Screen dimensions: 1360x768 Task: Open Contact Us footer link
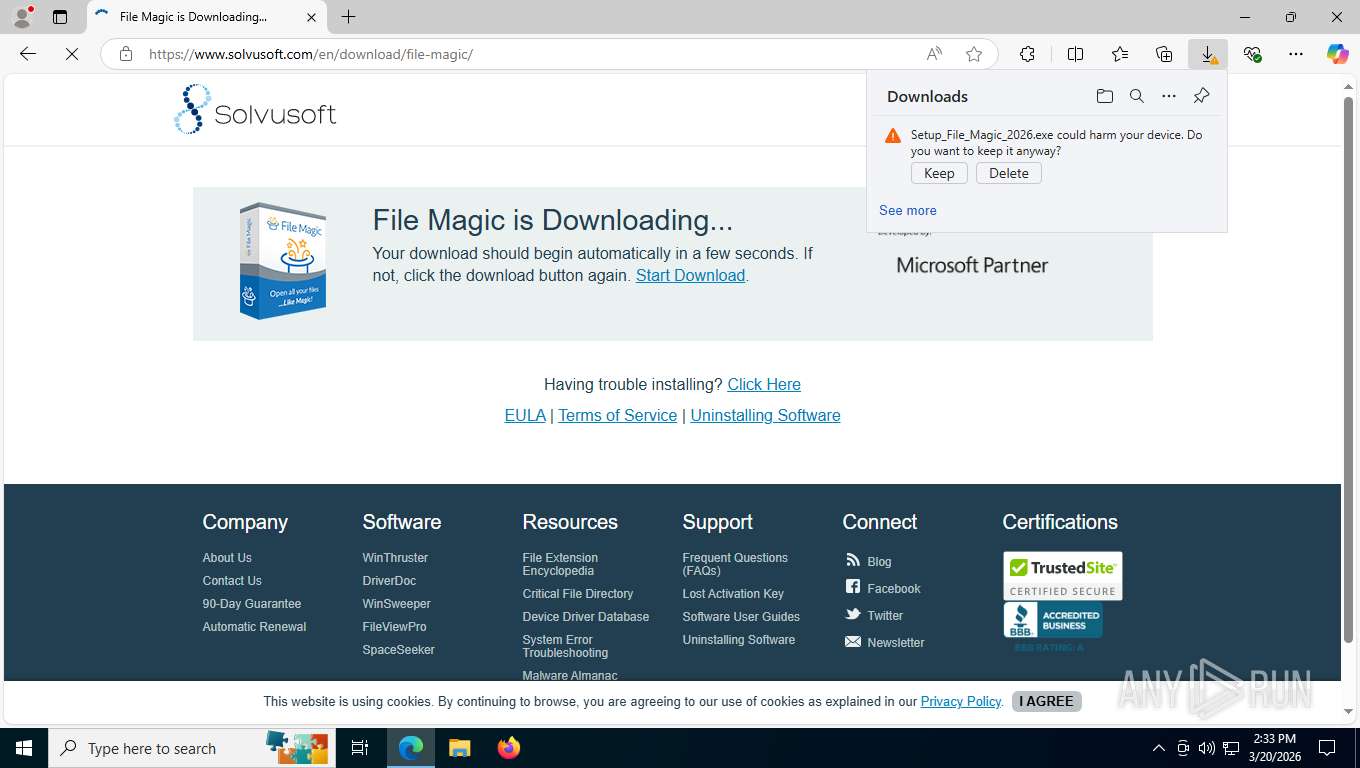(232, 581)
